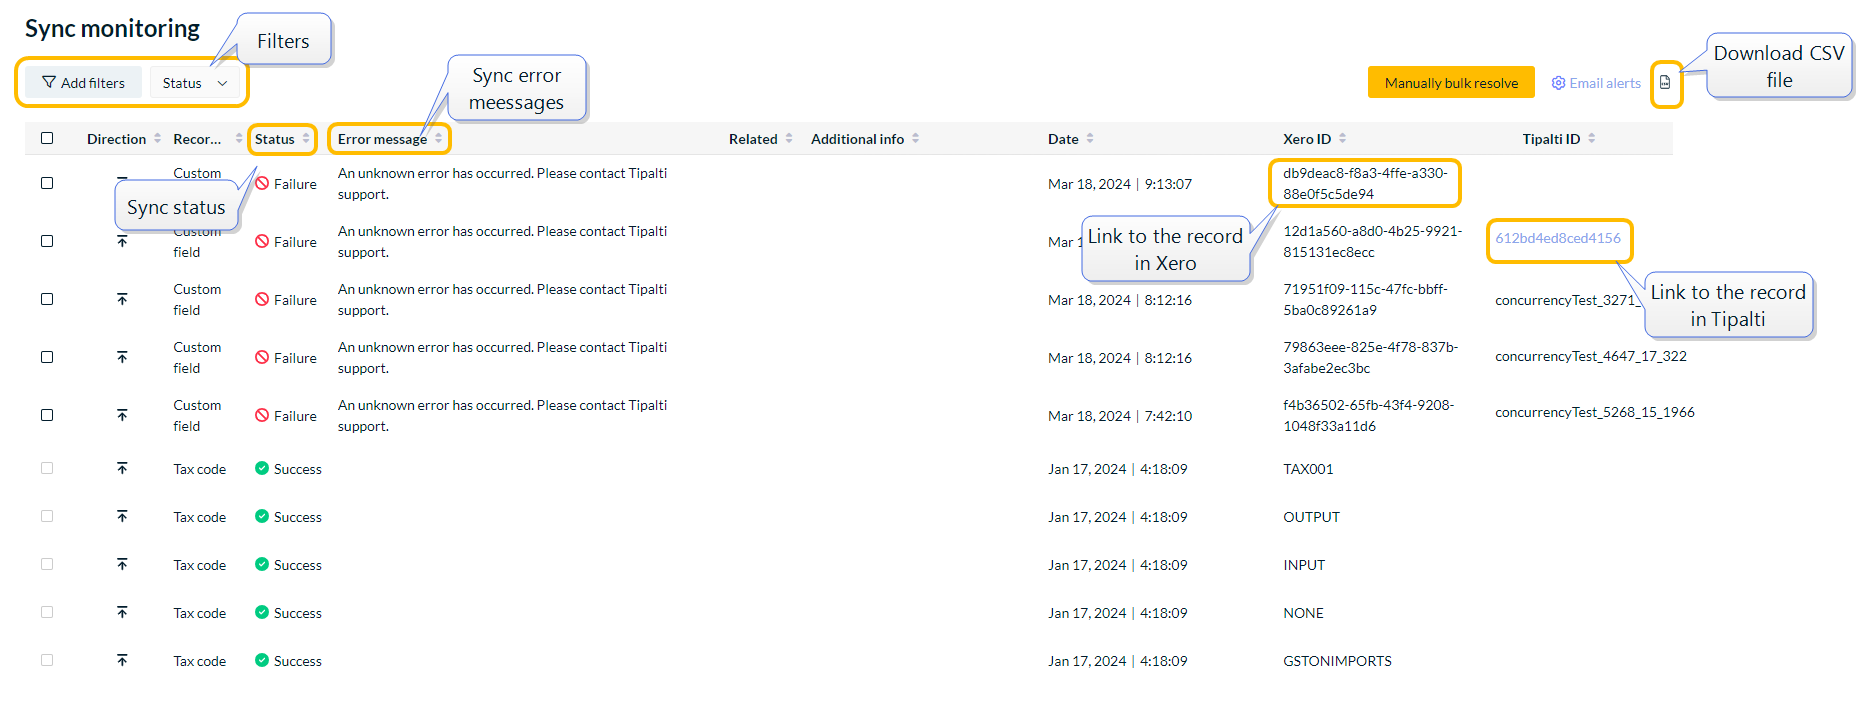Viewport: 1866px width, 708px height.
Task: Sort by the Error message column arrows
Action: point(439,139)
